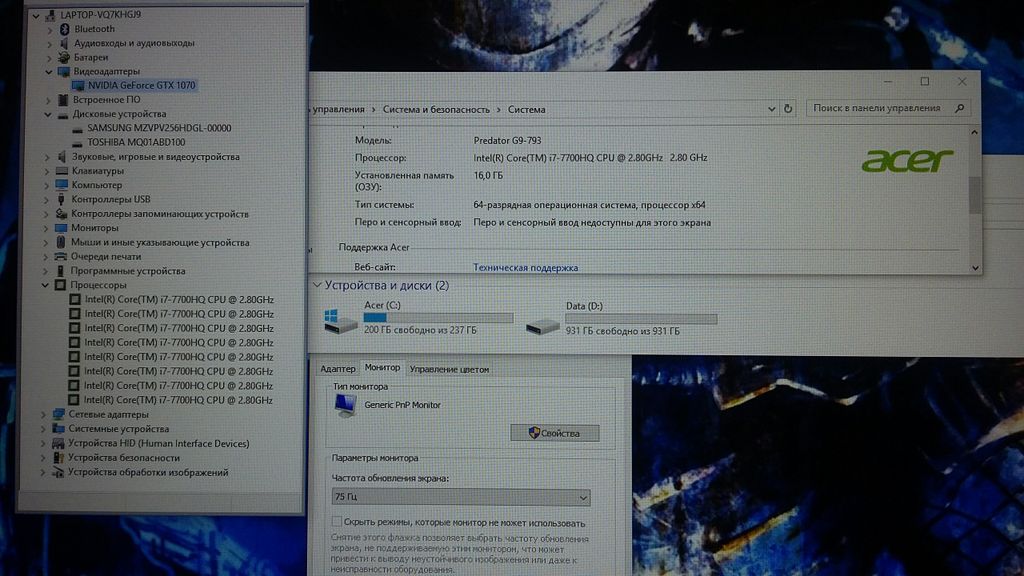Image resolution: width=1024 pixels, height=576 pixels.
Task: Collapse the Устройства и диски (2) group
Action: click(317, 285)
